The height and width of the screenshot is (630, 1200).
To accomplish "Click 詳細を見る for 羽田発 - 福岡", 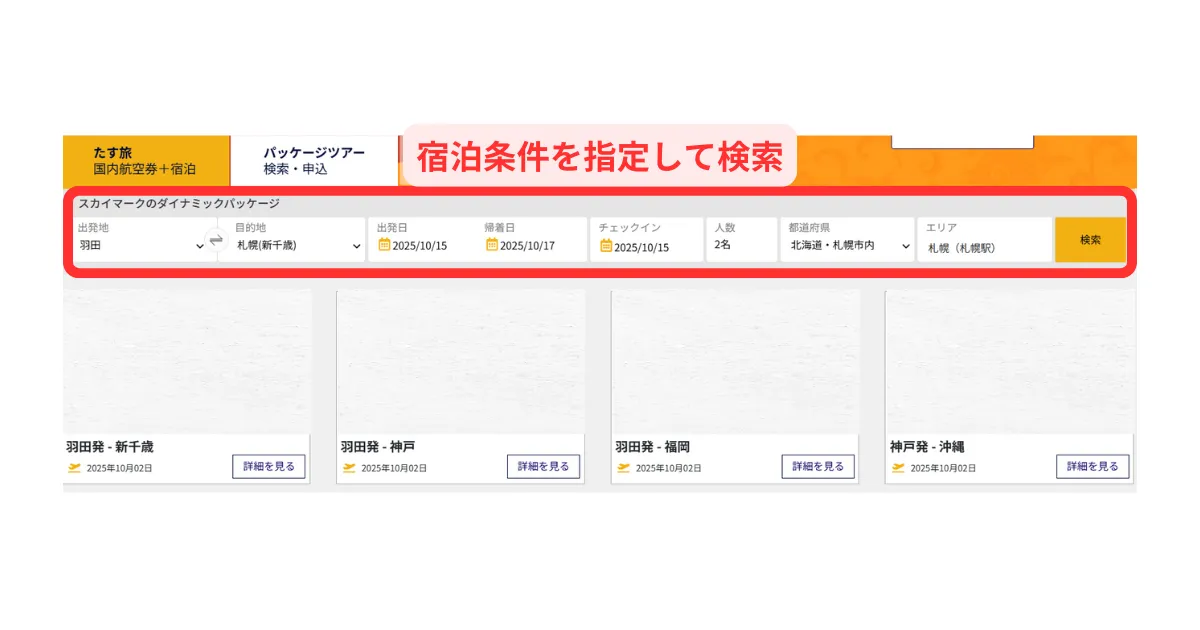I will 818,467.
